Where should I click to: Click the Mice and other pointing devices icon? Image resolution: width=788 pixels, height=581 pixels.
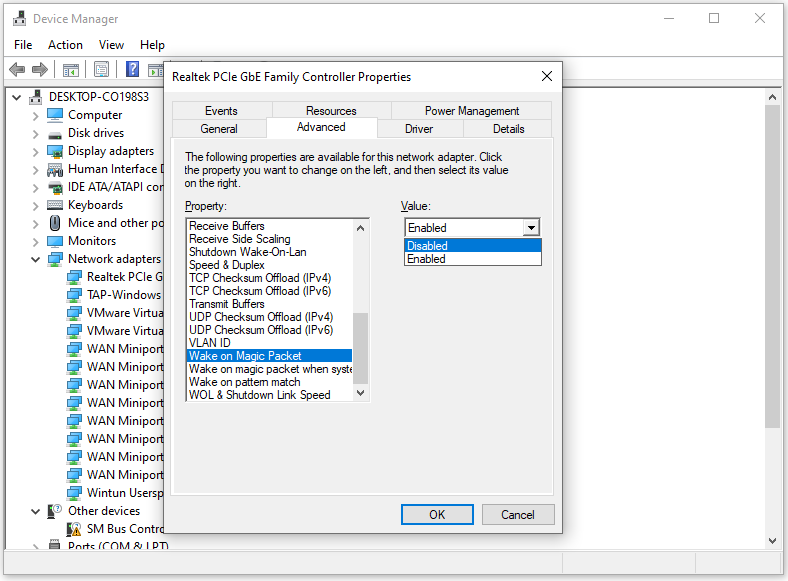[55, 223]
